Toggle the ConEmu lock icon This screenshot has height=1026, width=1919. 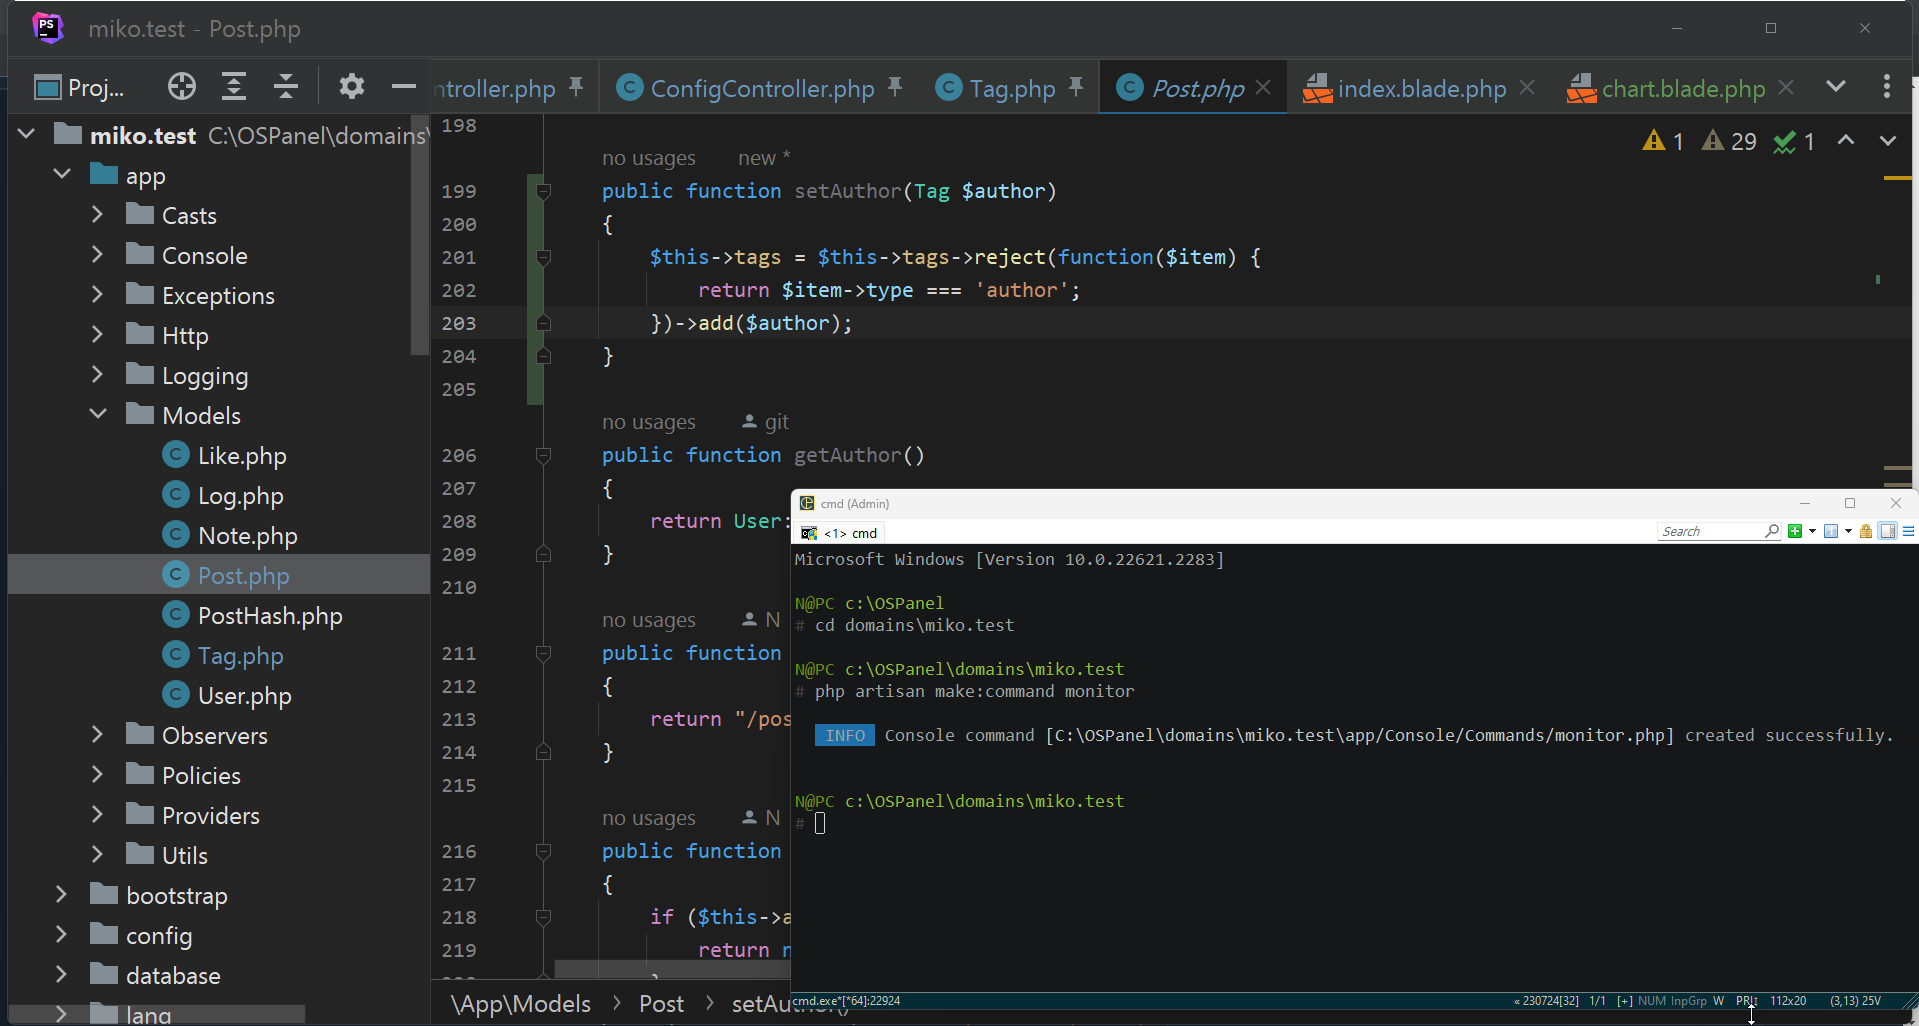[x=1865, y=531]
